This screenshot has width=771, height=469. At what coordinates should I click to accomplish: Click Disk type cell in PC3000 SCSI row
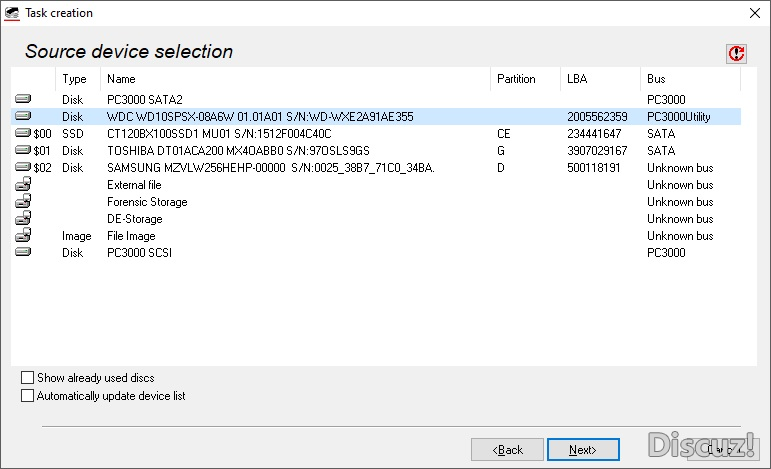click(x=72, y=253)
